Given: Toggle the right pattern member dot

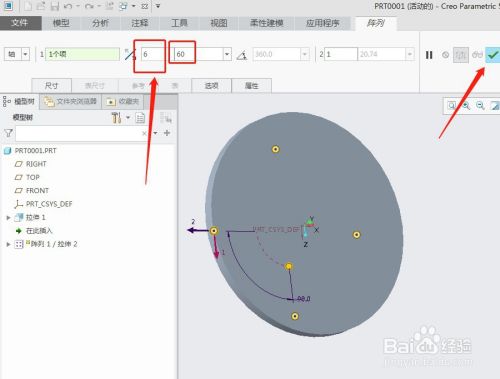Looking at the screenshot, I should coord(356,235).
